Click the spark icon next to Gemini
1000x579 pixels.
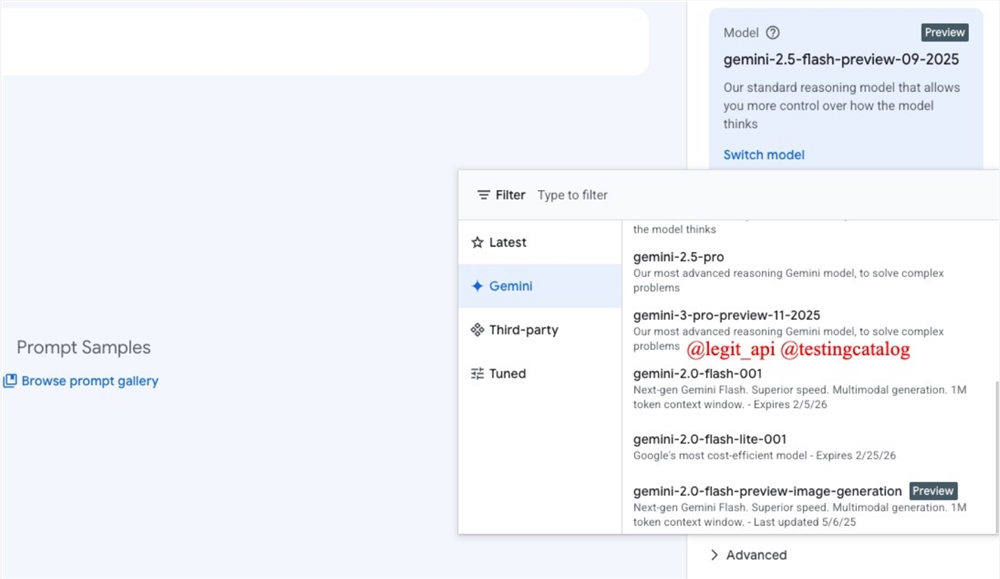pyautogui.click(x=478, y=286)
